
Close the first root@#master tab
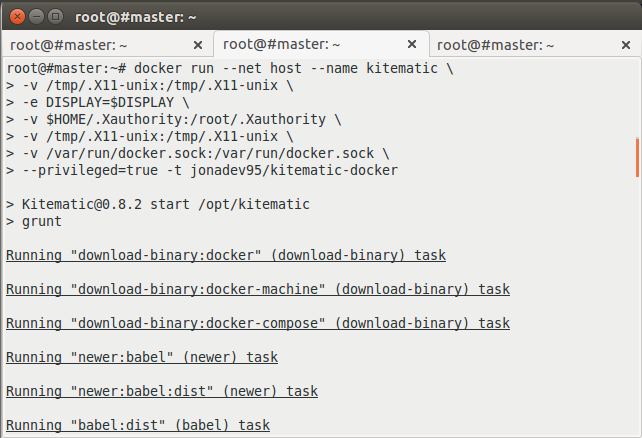(x=198, y=45)
